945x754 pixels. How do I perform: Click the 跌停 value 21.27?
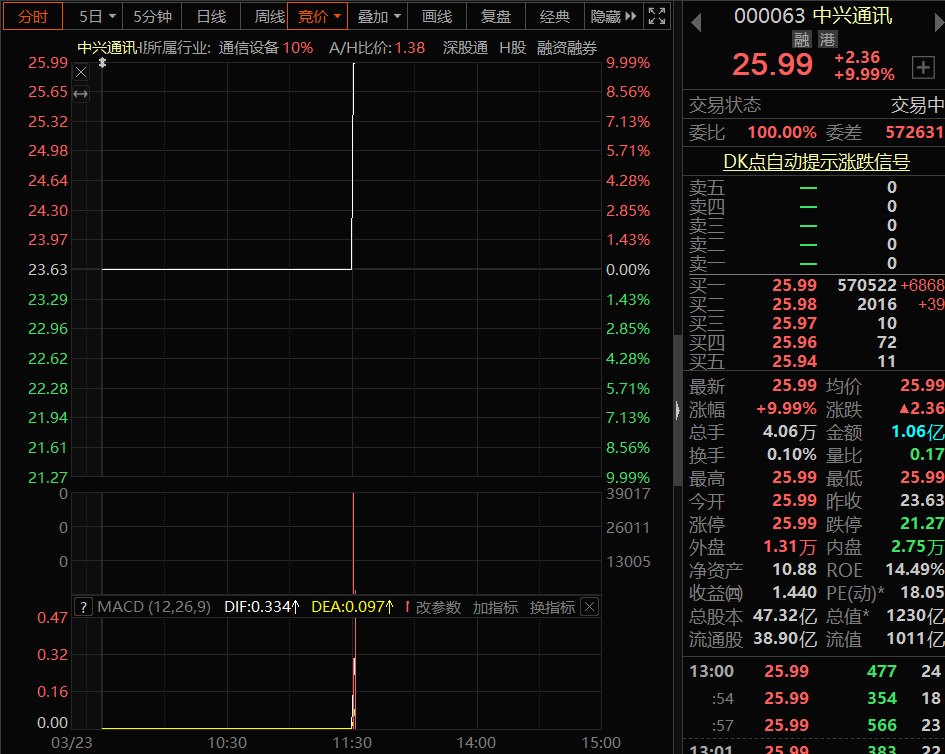coord(922,523)
